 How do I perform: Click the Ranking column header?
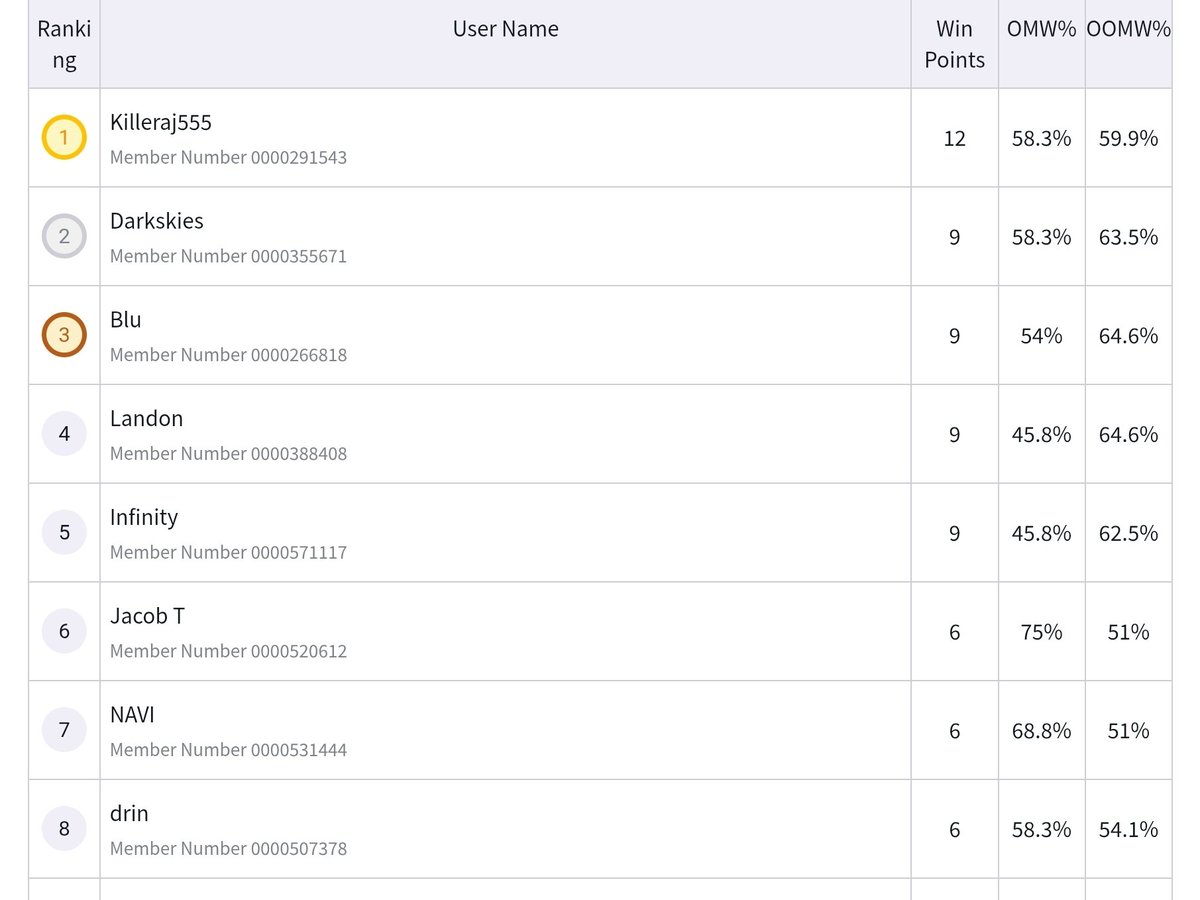(x=64, y=44)
